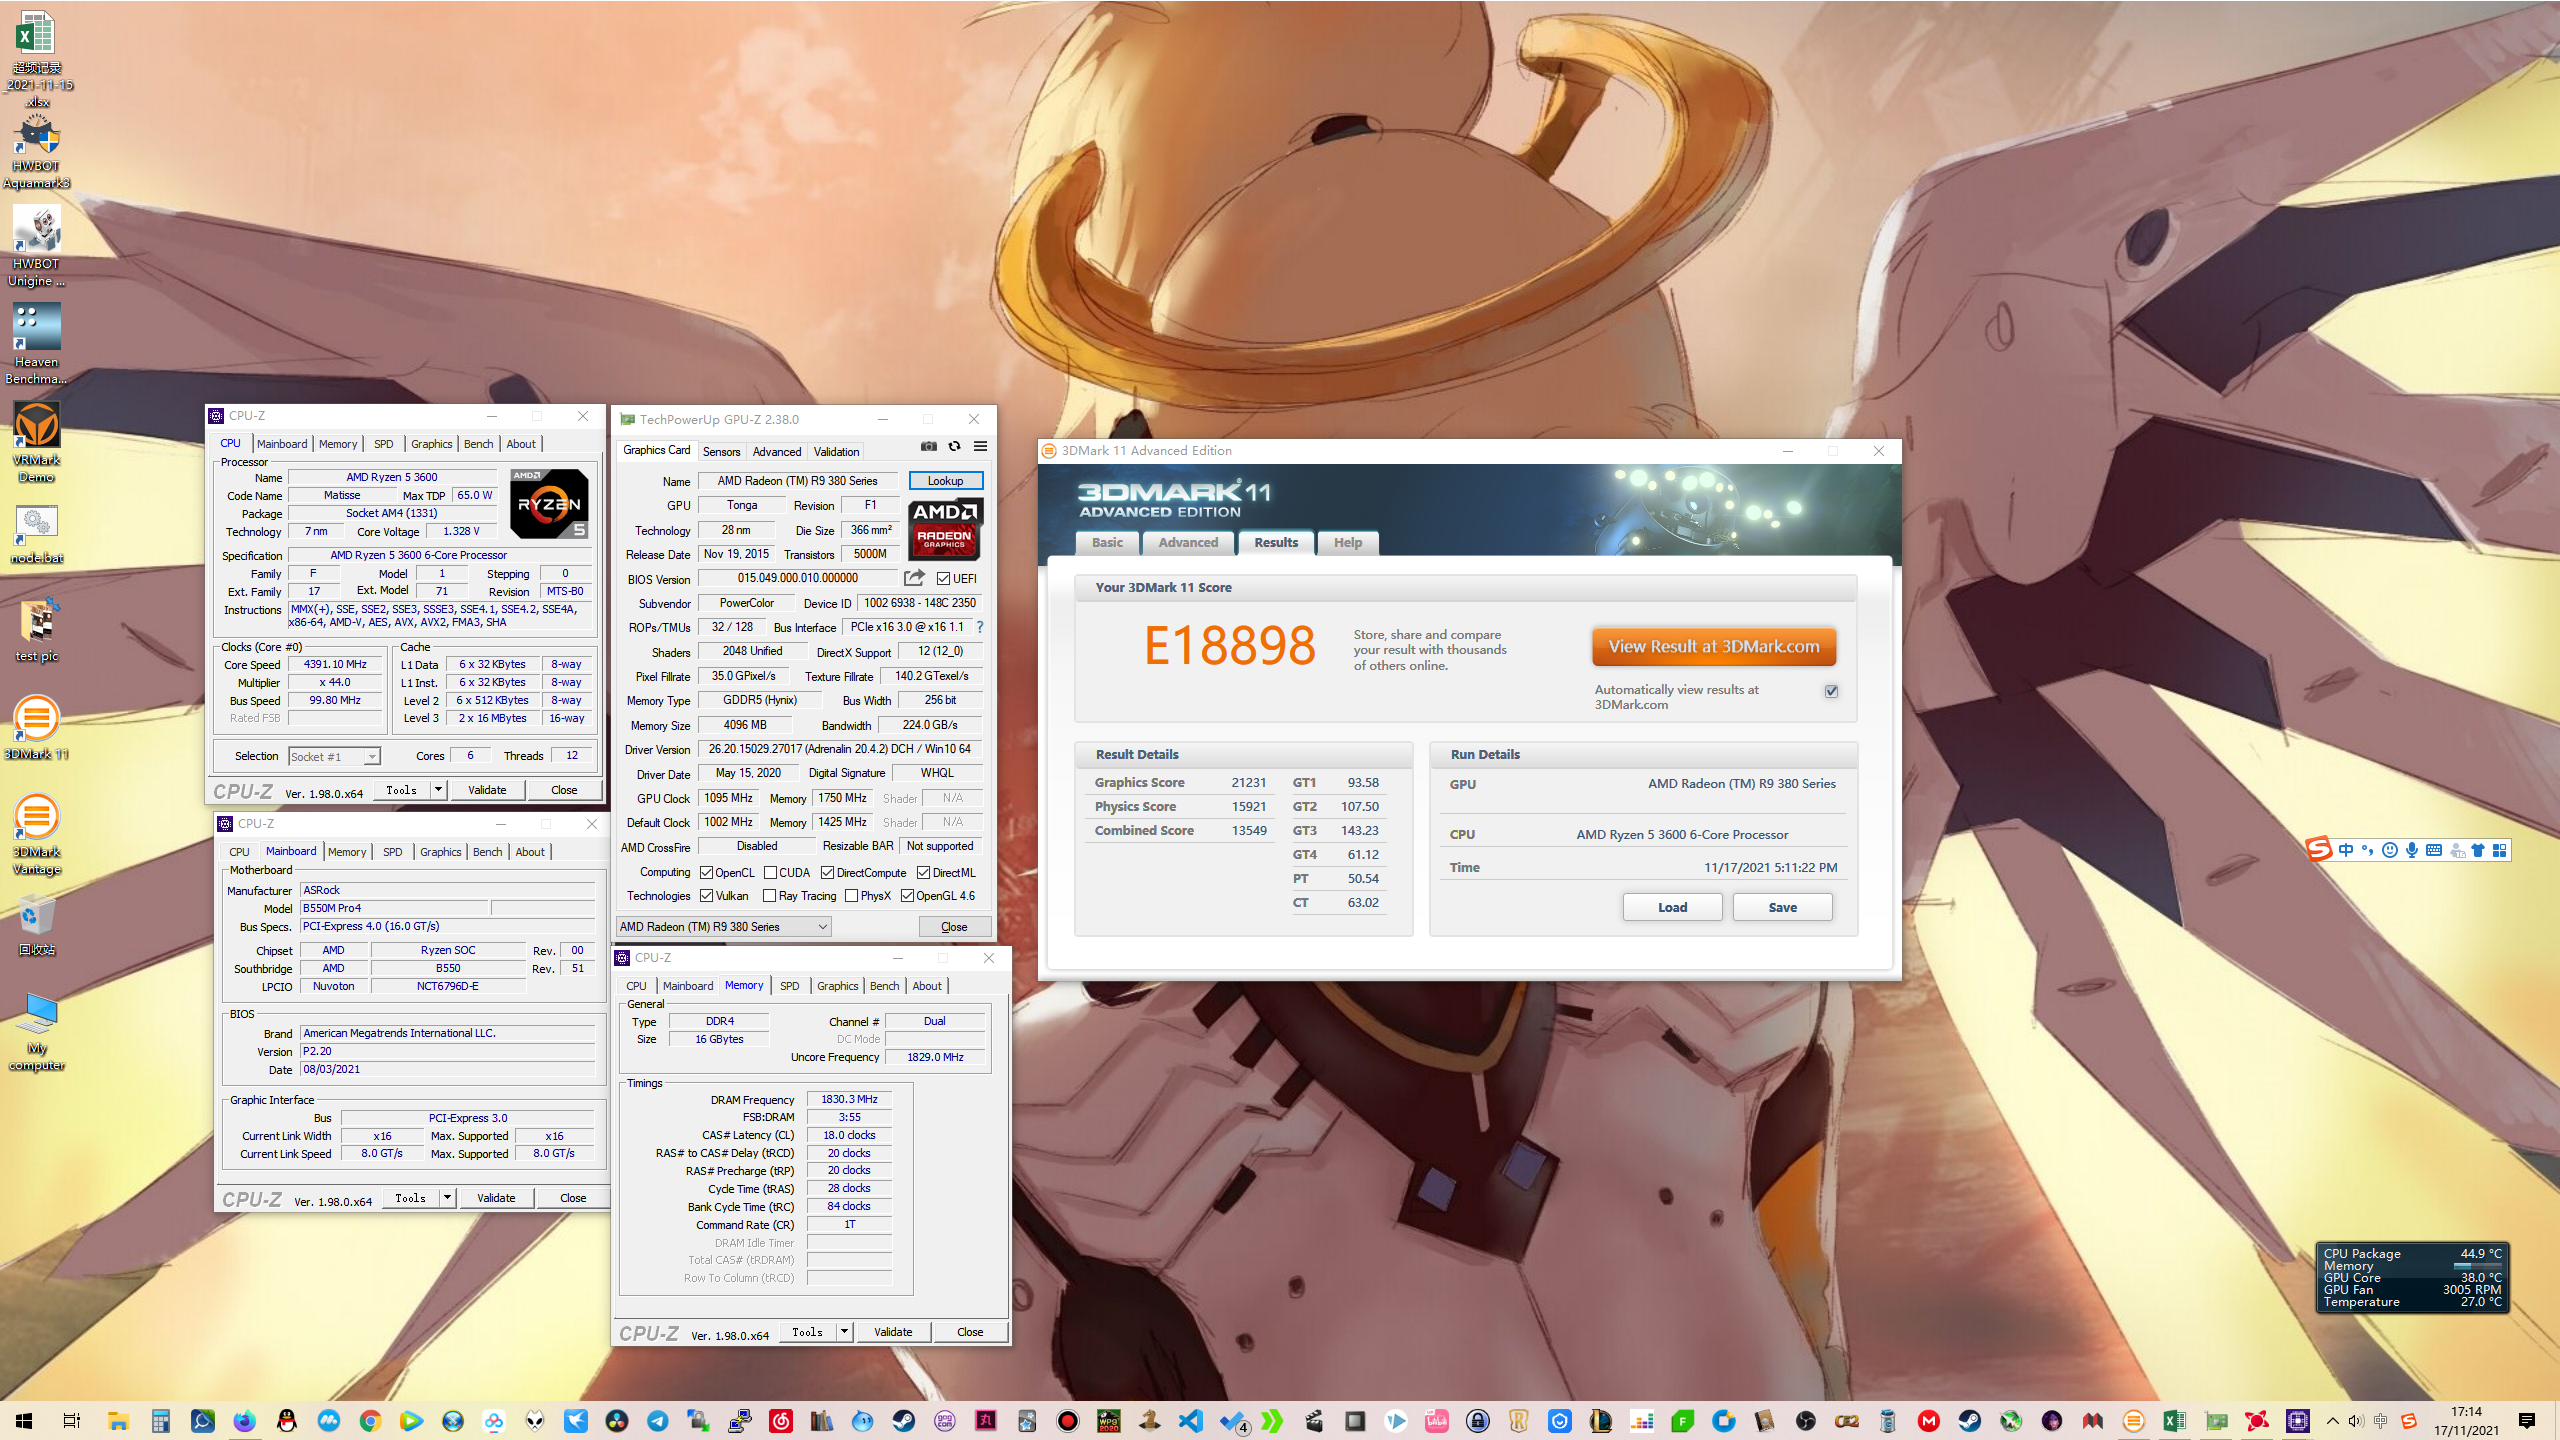This screenshot has height=1440, width=2560.
Task: Open the Recycle Bin desktop icon
Action: click(x=37, y=925)
